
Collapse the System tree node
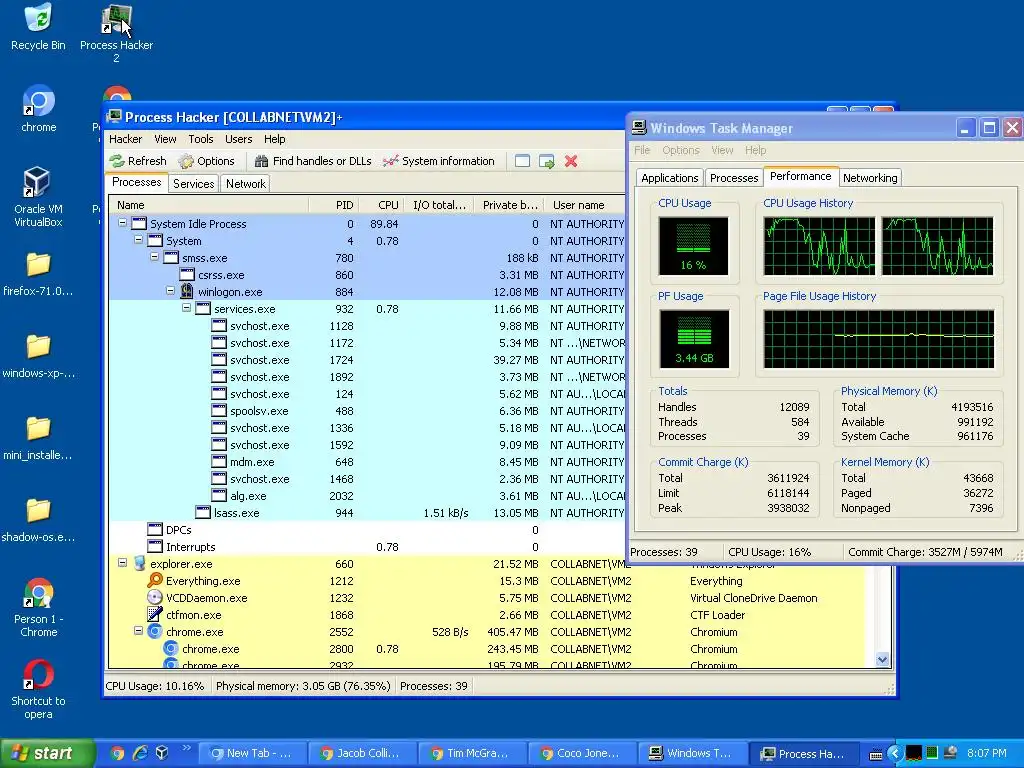coord(138,240)
